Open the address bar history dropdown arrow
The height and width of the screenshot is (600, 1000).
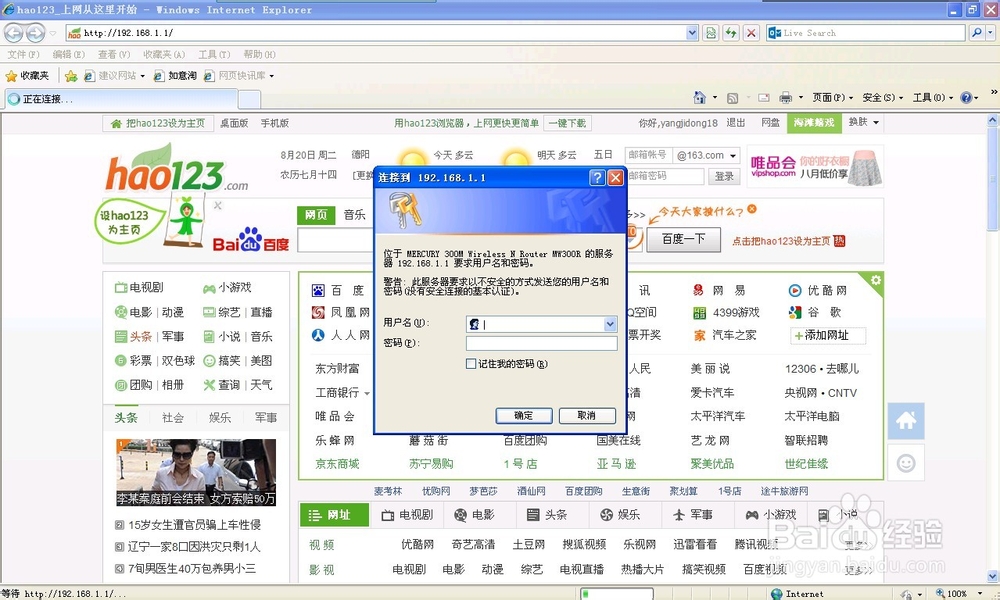coord(692,32)
